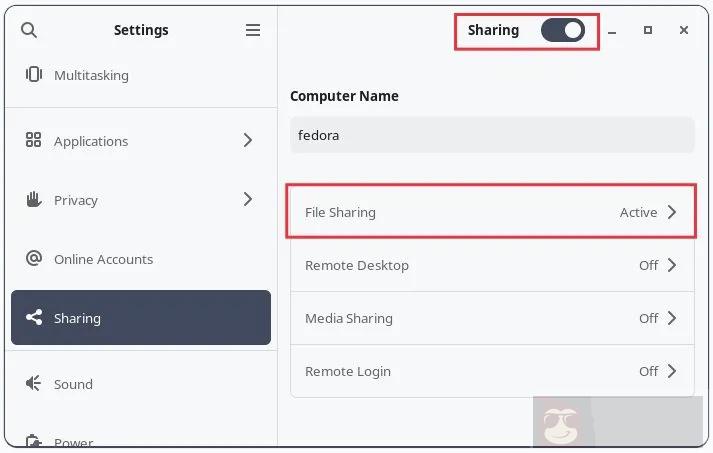Select Online Accounts in the sidebar
Viewport: 713px width, 453px height.
point(104,259)
